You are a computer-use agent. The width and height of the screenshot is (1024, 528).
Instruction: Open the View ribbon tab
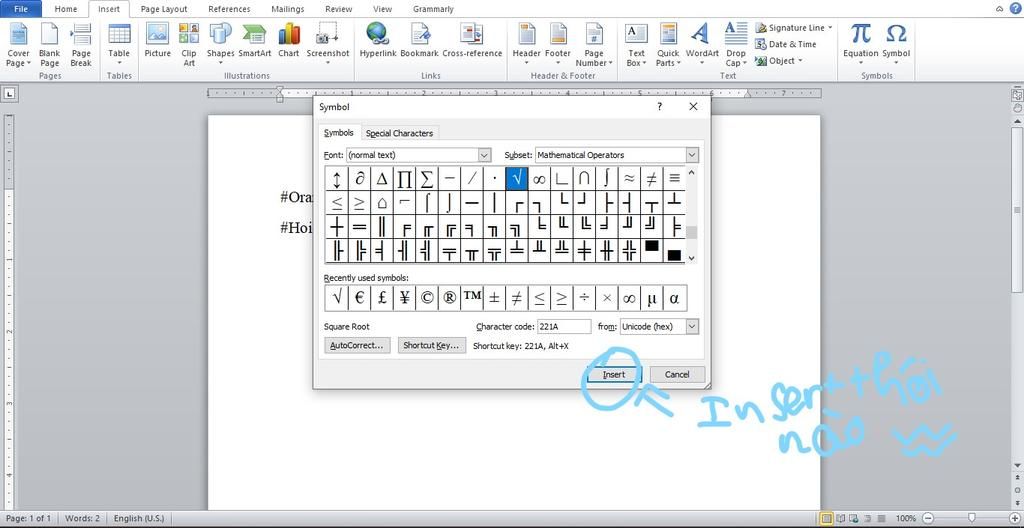point(383,9)
